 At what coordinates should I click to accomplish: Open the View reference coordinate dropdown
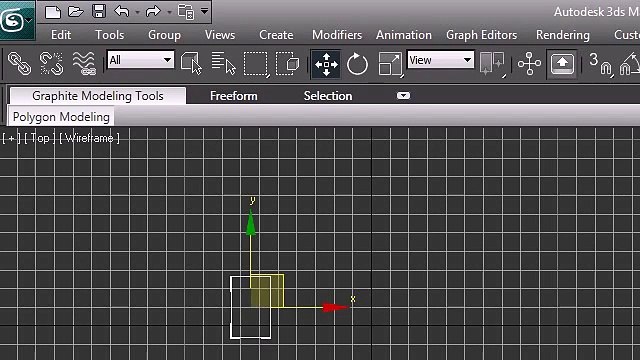[440, 60]
